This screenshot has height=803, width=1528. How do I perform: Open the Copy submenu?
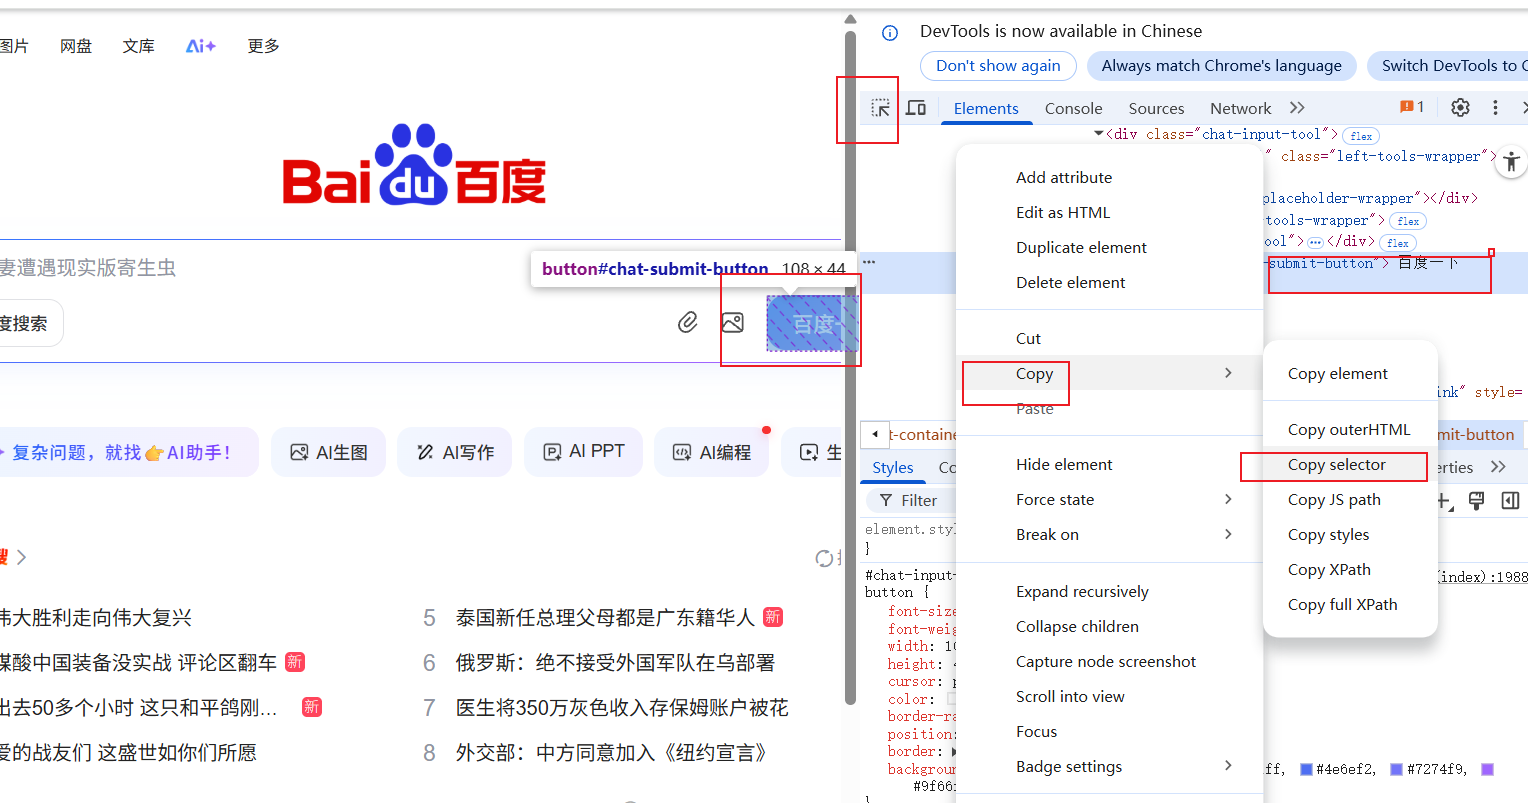coord(1110,373)
